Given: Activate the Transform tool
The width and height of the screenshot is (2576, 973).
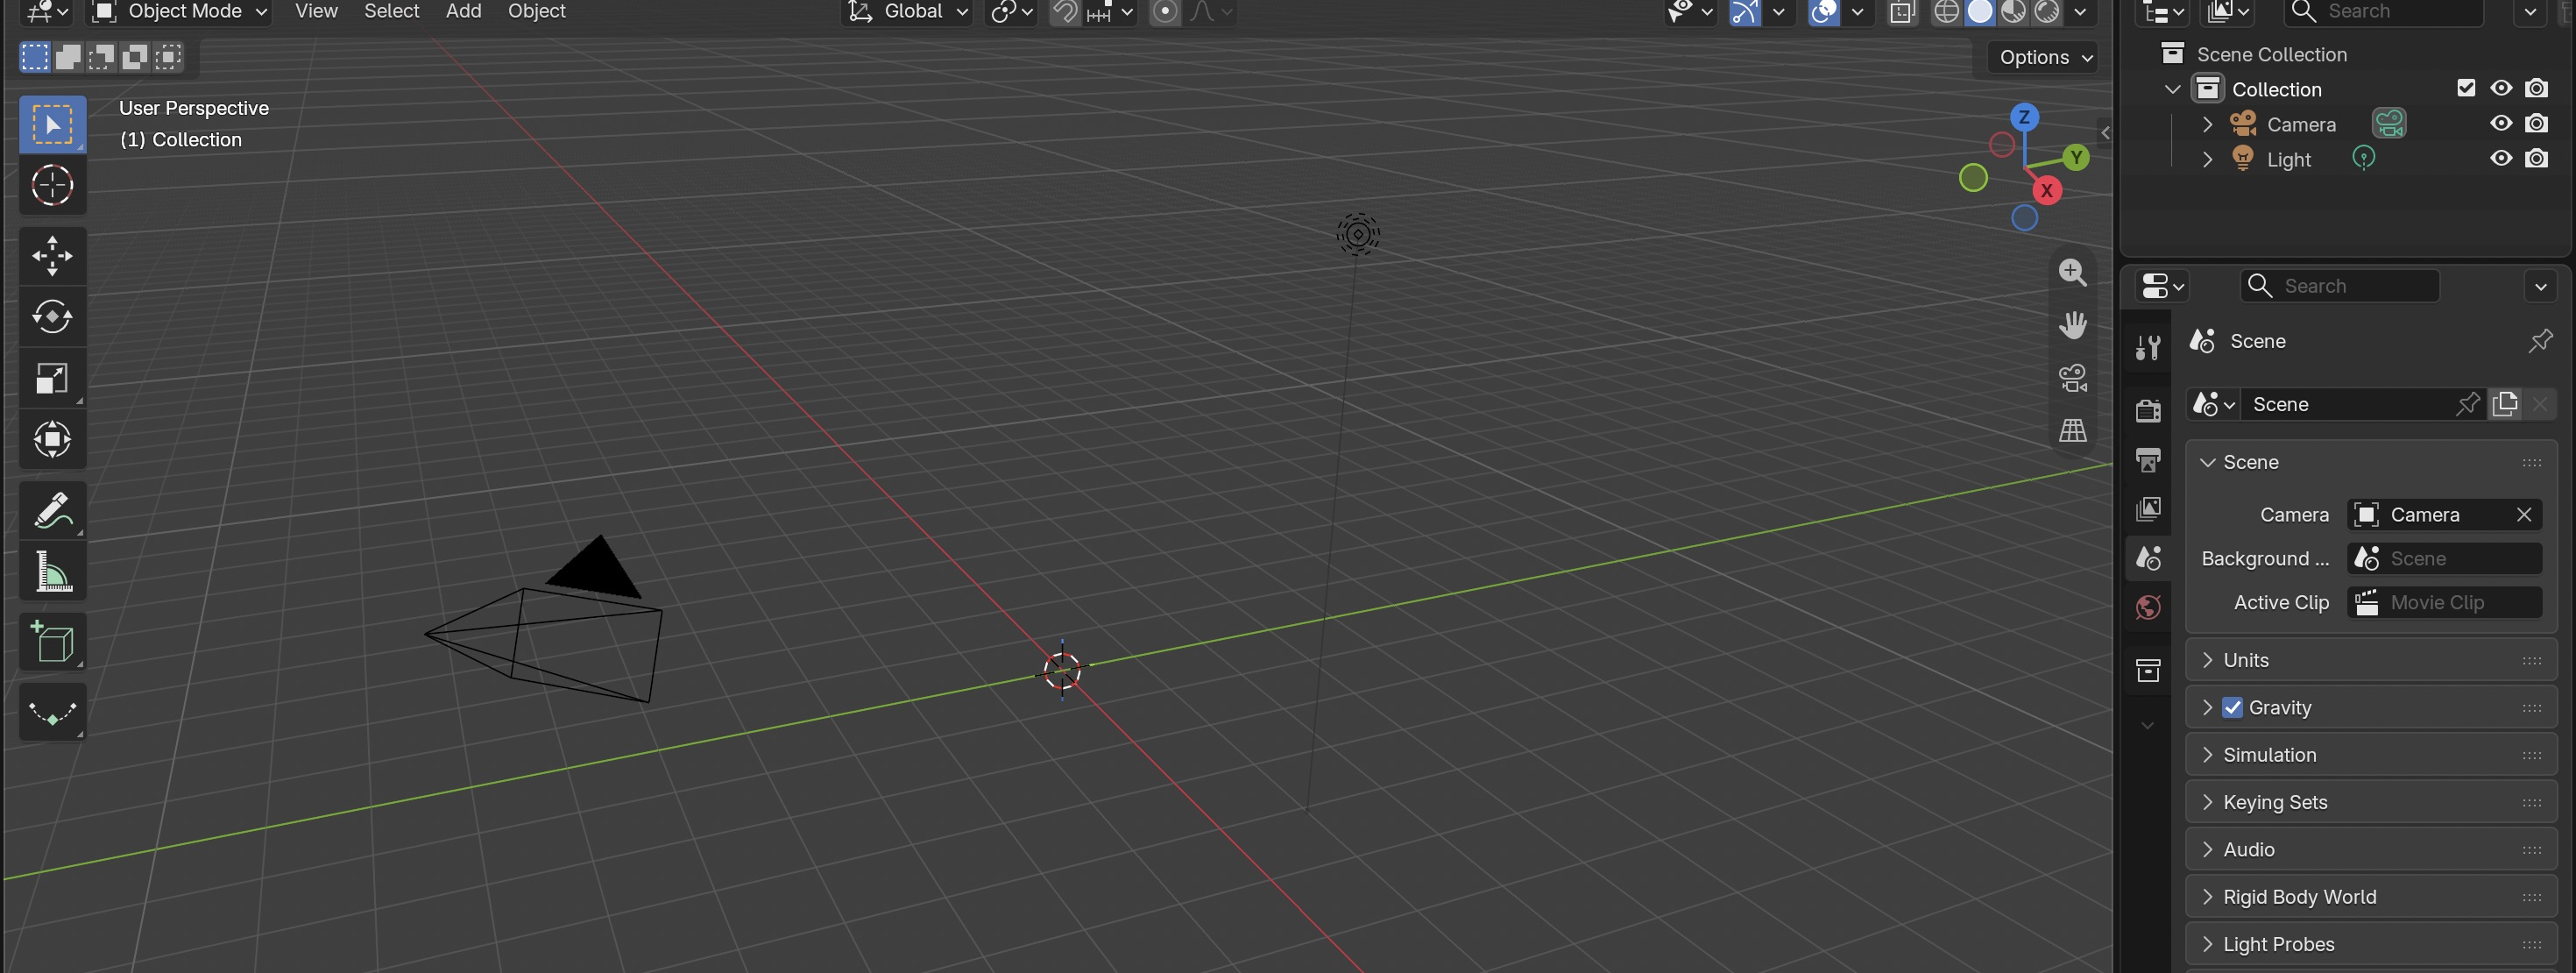Looking at the screenshot, I should pyautogui.click(x=52, y=439).
